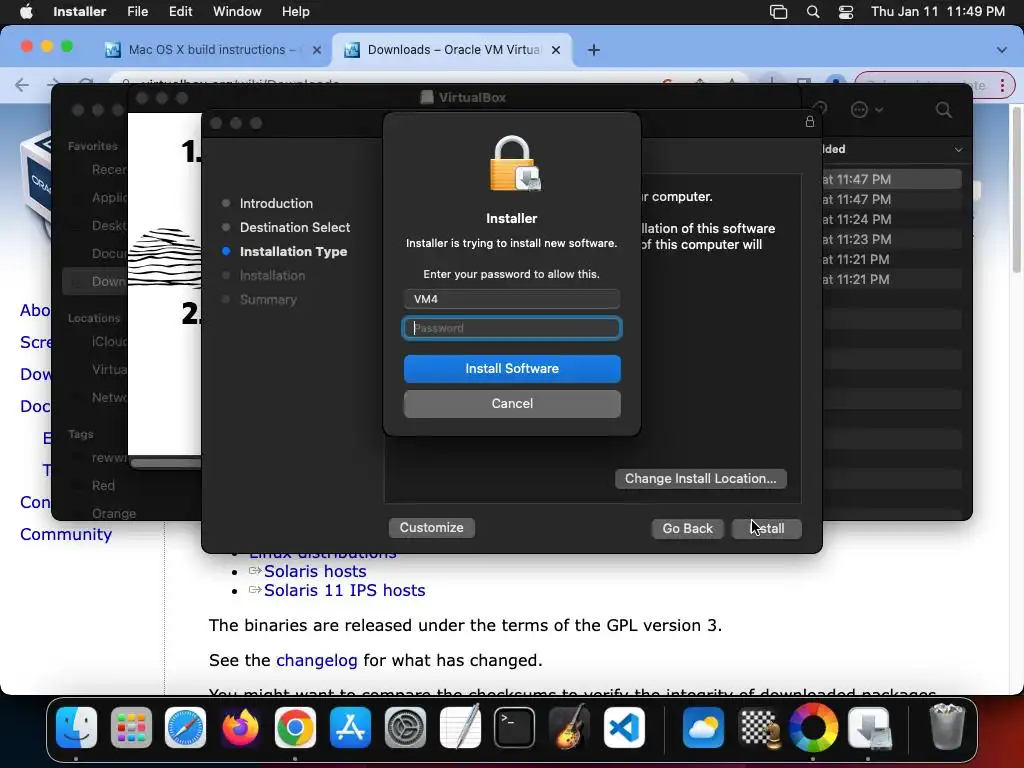Expand the Date Added column sort chevron
Screen dimensions: 1024x768
958,150
